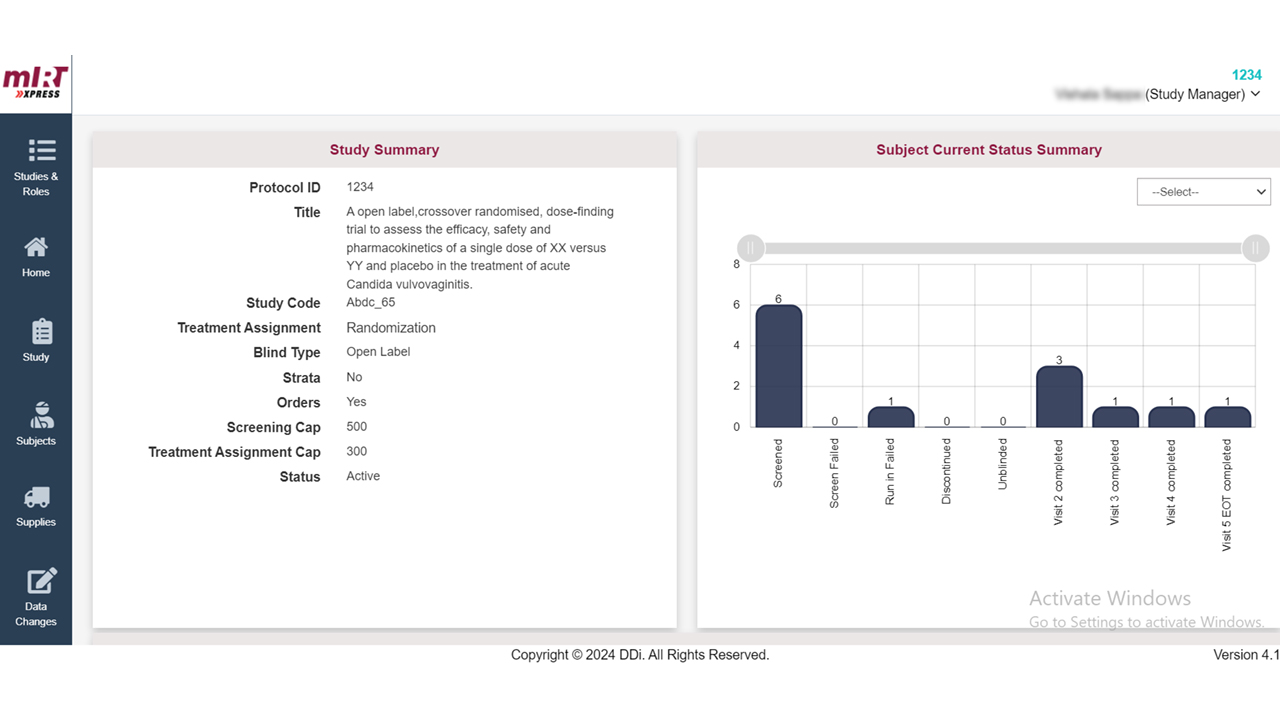Click the Screened bar in the chart

(x=778, y=366)
